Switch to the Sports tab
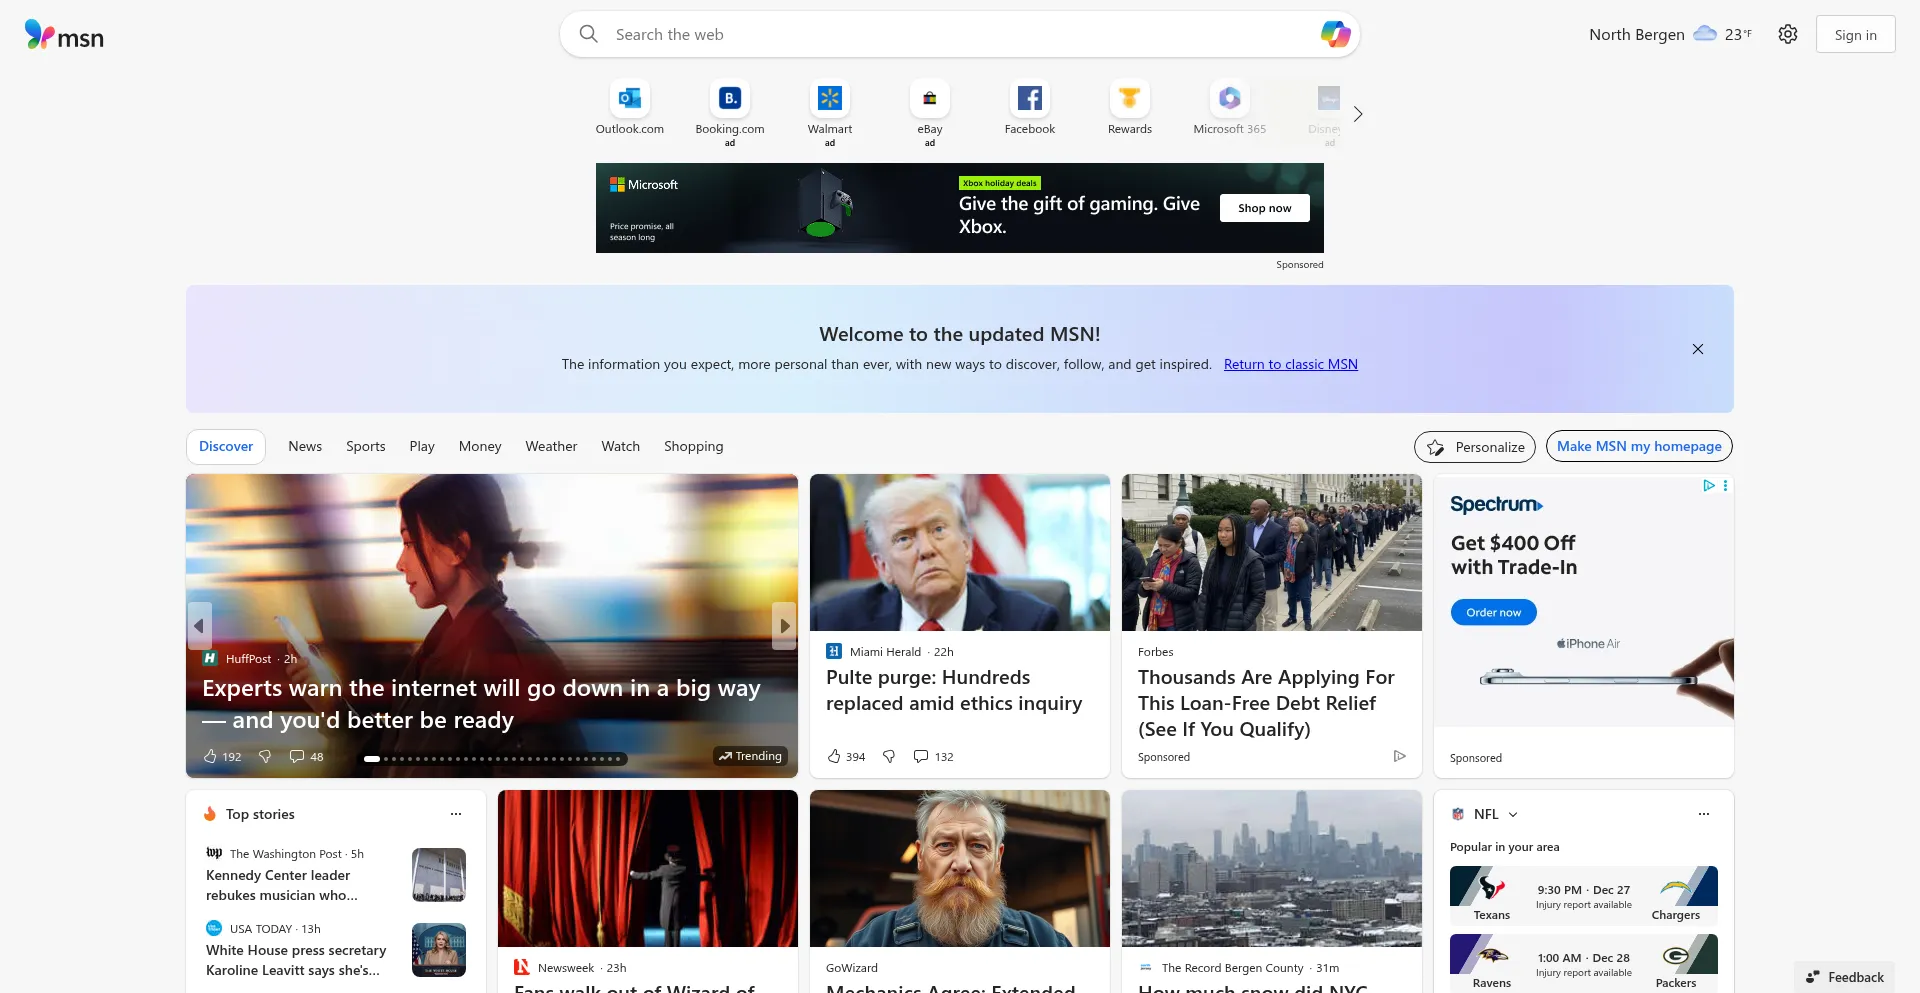The image size is (1920, 993). pos(365,446)
